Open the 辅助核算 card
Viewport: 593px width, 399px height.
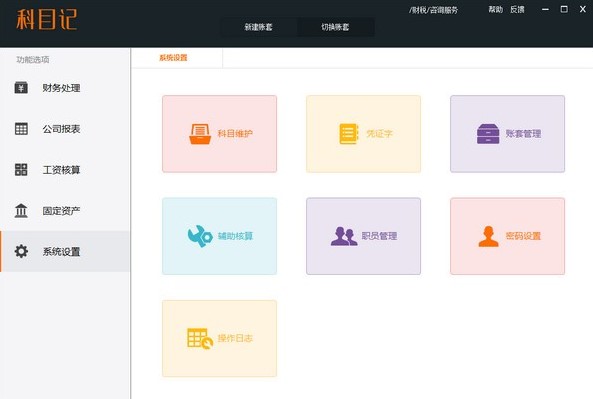coord(219,236)
